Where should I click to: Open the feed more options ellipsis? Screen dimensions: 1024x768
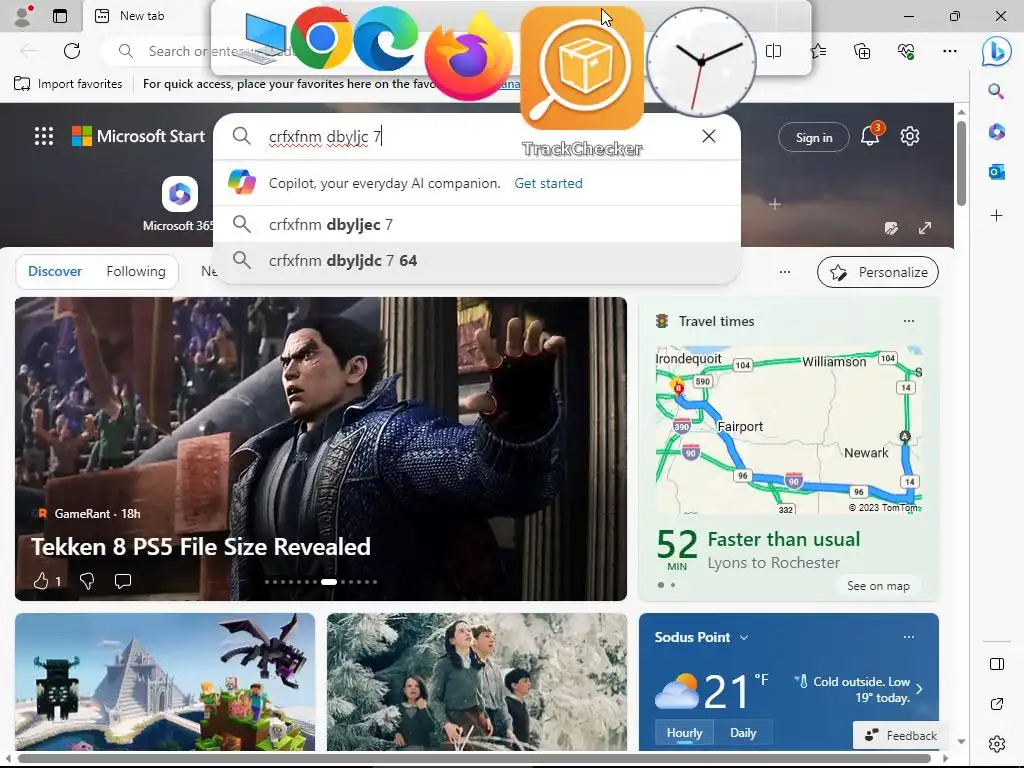[785, 272]
